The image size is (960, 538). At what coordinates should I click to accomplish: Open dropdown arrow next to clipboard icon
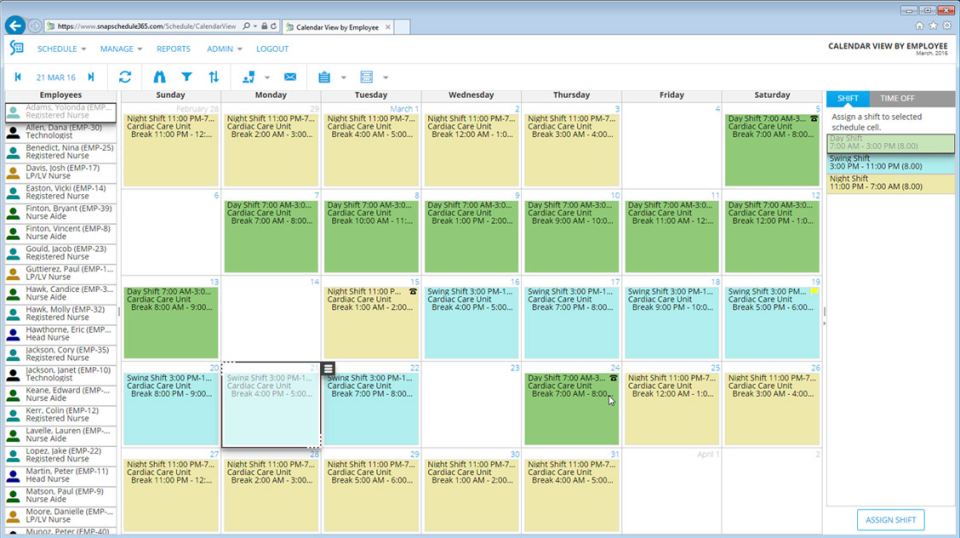tap(343, 78)
